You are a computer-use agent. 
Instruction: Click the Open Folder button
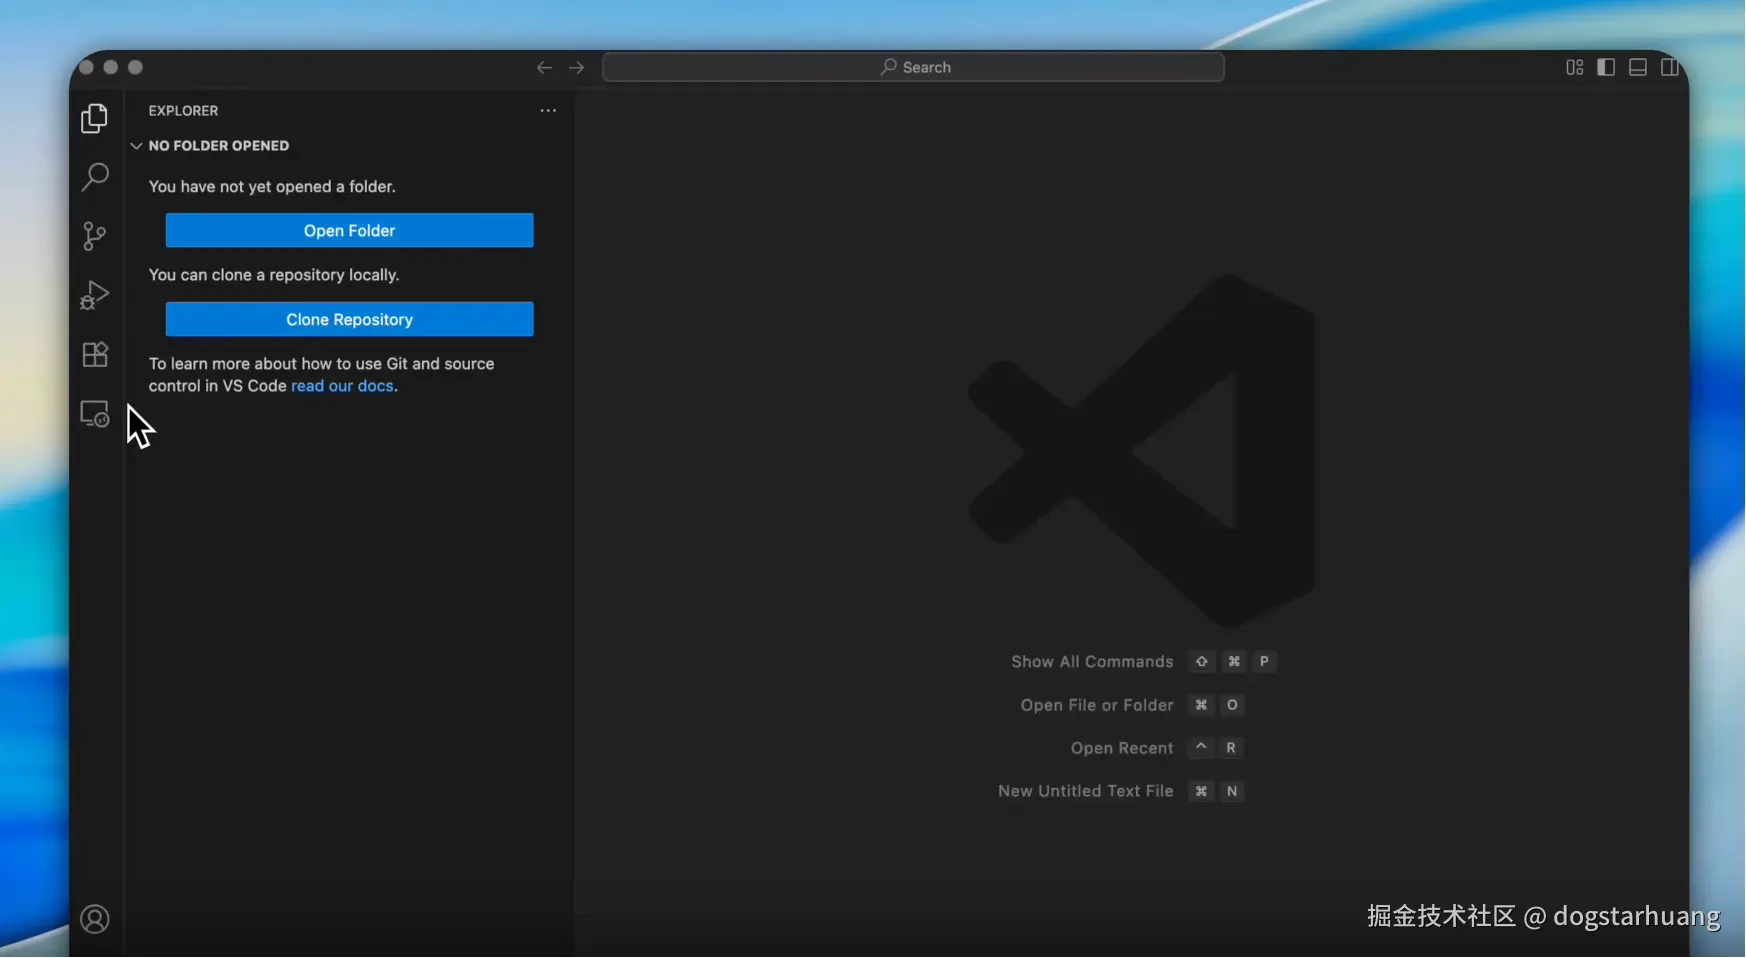[x=350, y=230]
